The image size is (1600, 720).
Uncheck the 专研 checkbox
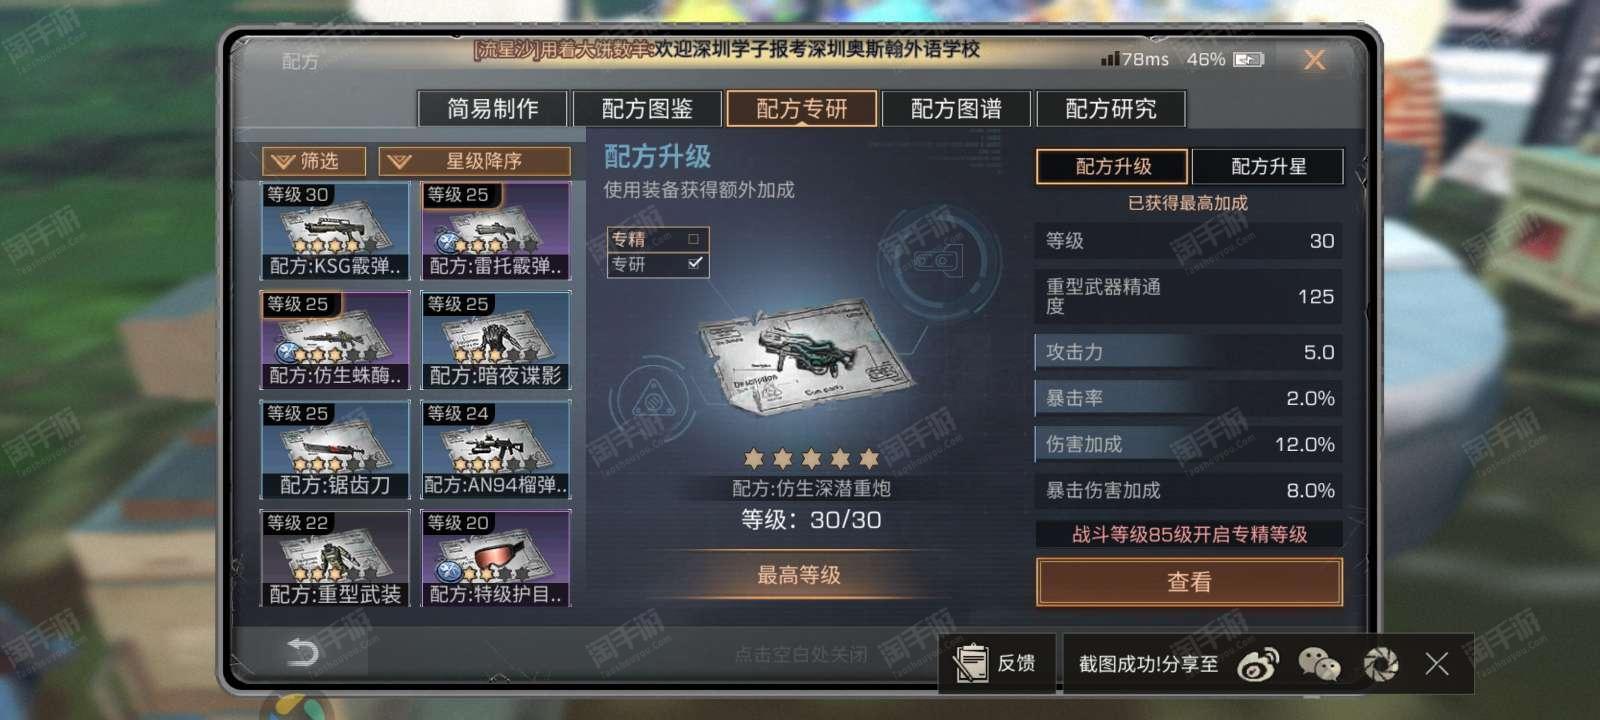(695, 263)
